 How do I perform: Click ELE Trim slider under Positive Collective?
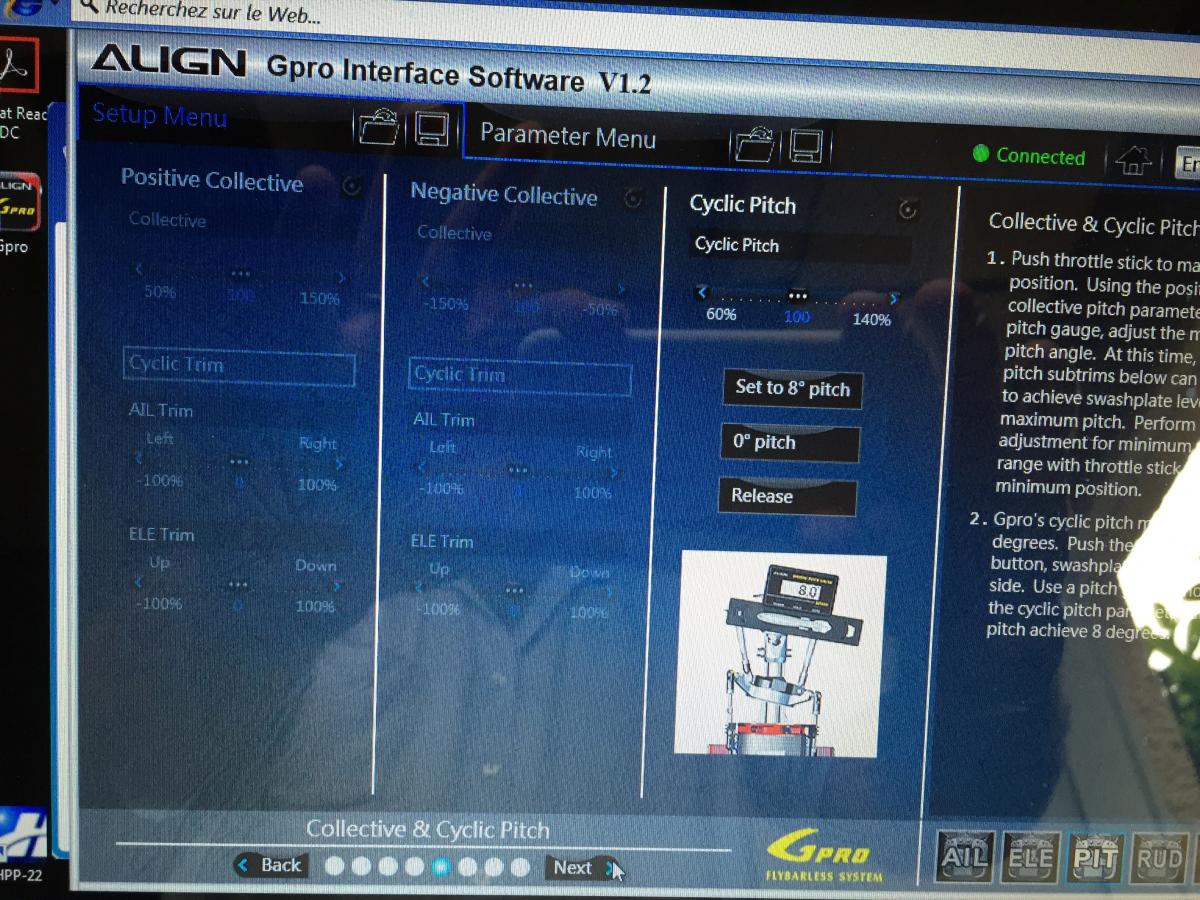click(238, 584)
